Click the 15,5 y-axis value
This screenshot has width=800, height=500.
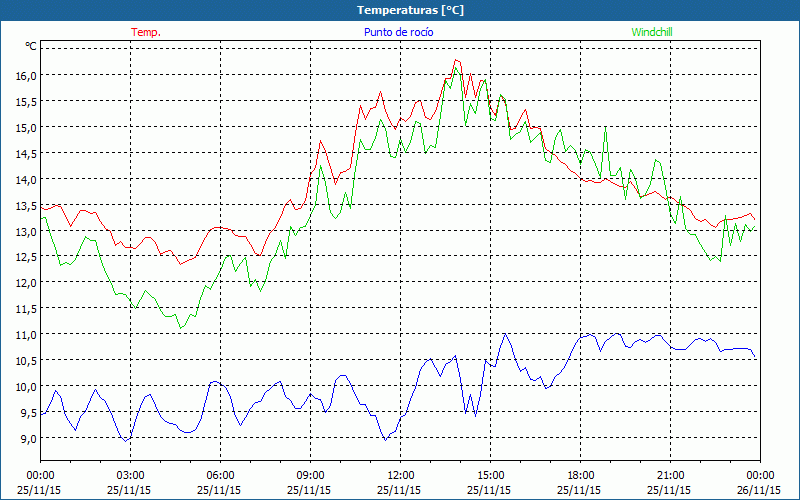tap(27, 102)
